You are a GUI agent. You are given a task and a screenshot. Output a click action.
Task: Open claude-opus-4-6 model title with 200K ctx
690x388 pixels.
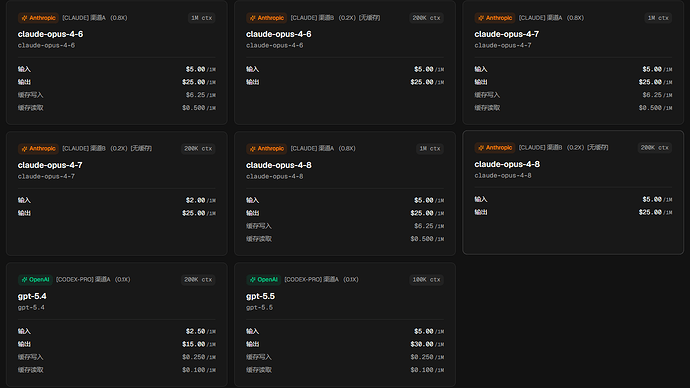pos(279,34)
